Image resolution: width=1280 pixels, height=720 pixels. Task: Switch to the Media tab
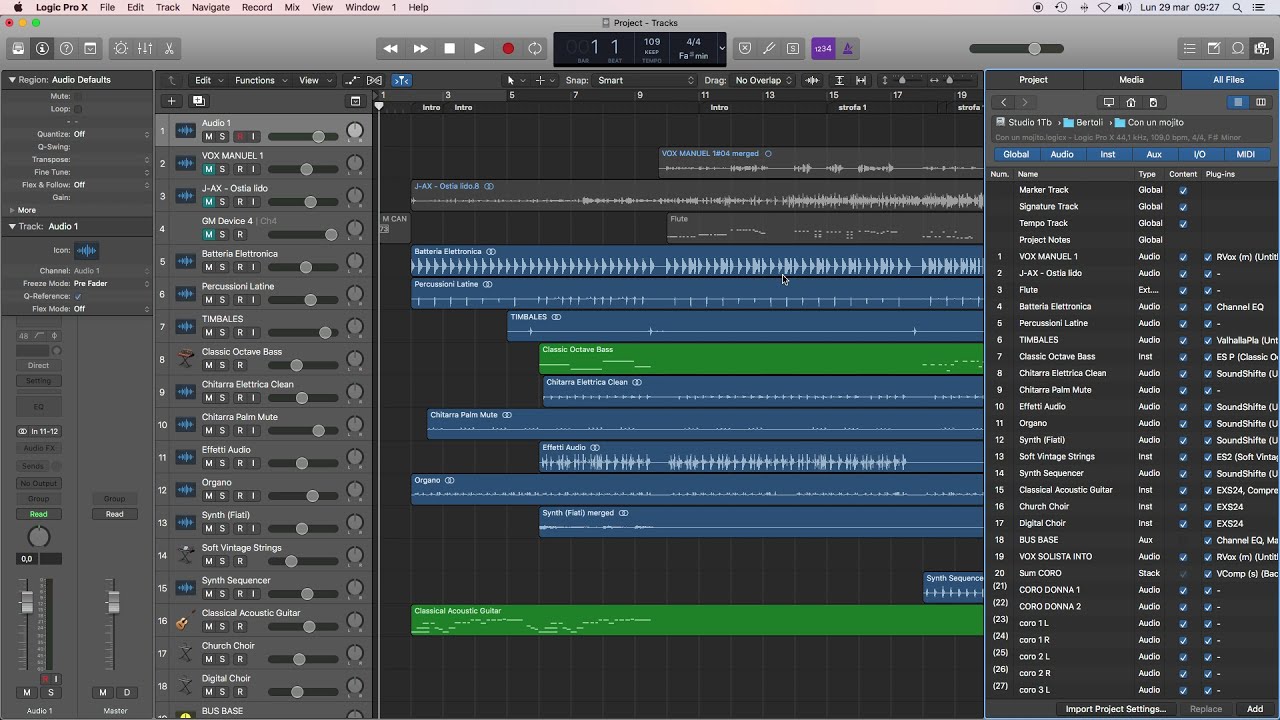[x=1131, y=80]
